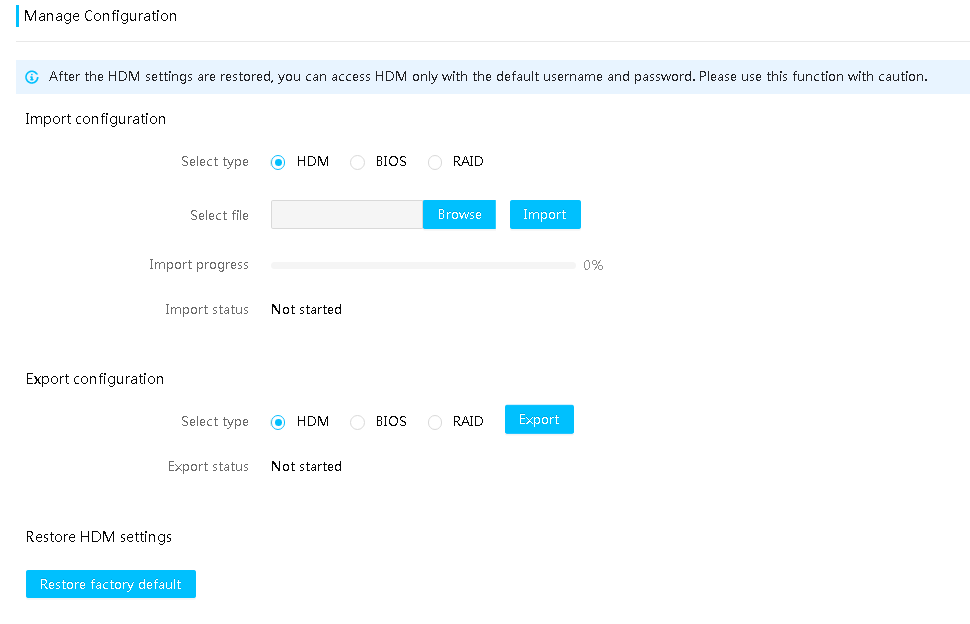Click the Restore HDM settings heading
The image size is (970, 624).
tap(99, 537)
